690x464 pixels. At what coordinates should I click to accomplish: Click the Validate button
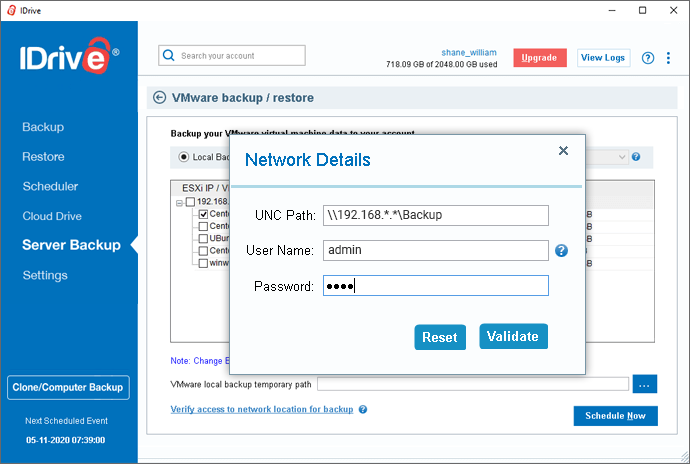point(514,336)
